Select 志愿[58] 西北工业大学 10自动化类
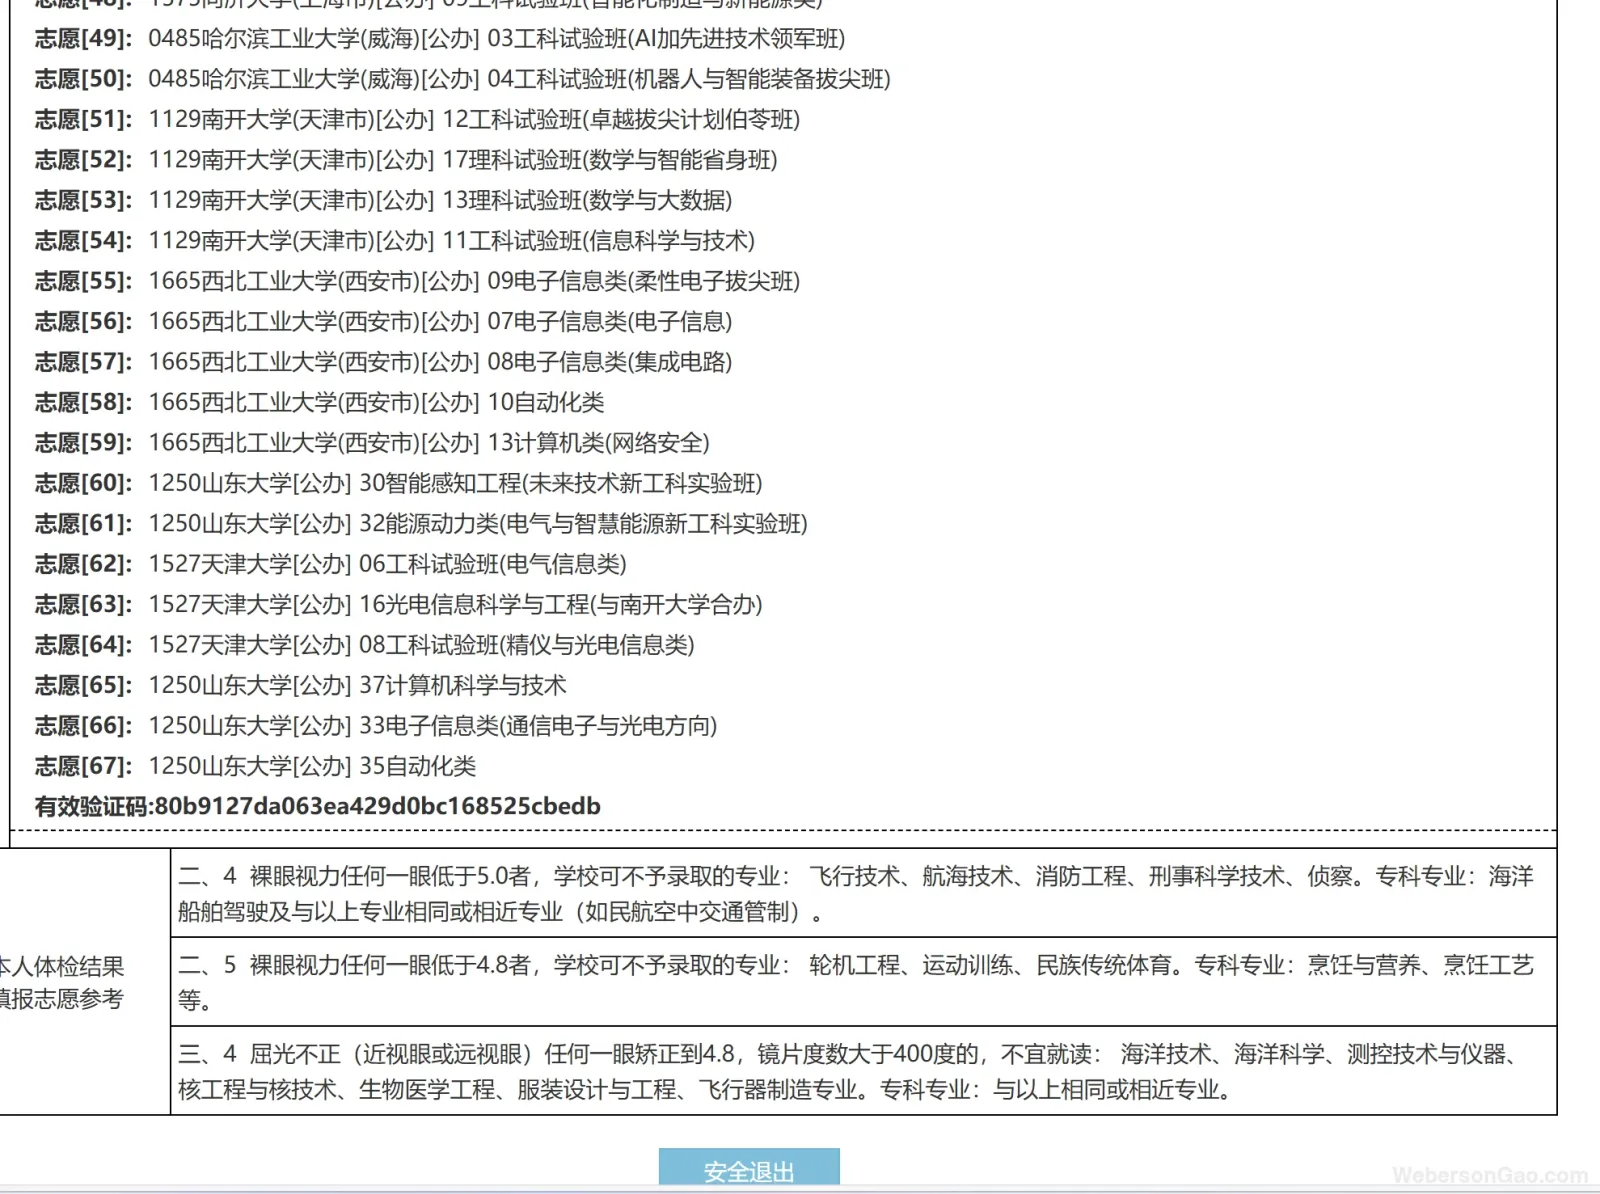 tap(320, 402)
